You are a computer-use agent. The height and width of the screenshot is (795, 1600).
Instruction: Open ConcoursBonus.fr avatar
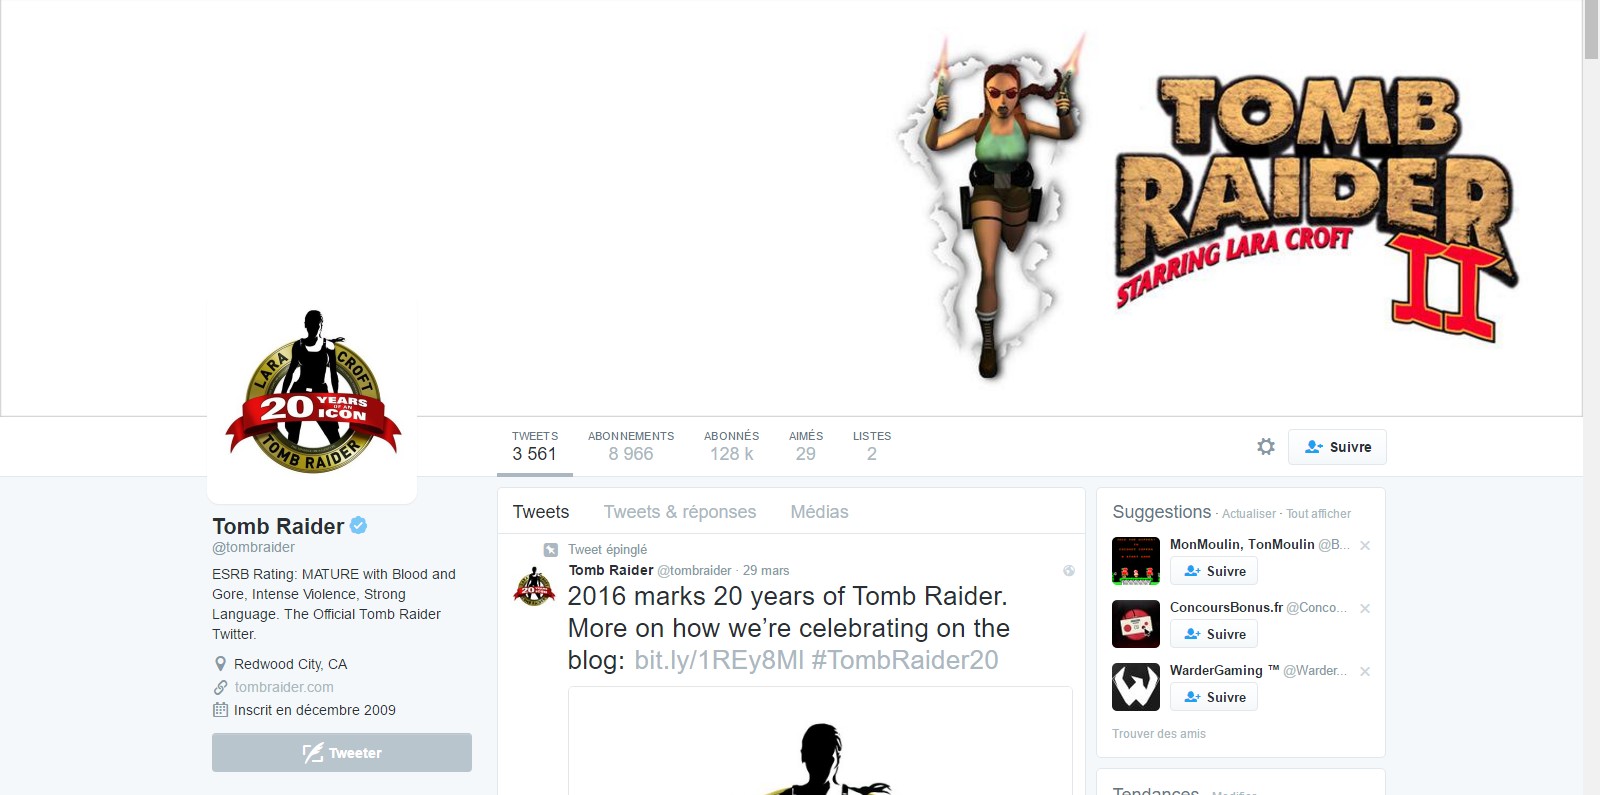click(1136, 624)
